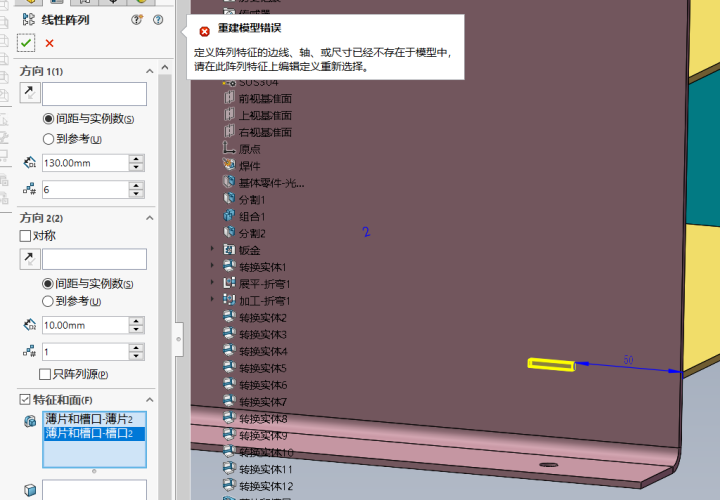Screen dimensions: 720x500
Task: Click the red rebuild error icon
Action: pos(204,31)
